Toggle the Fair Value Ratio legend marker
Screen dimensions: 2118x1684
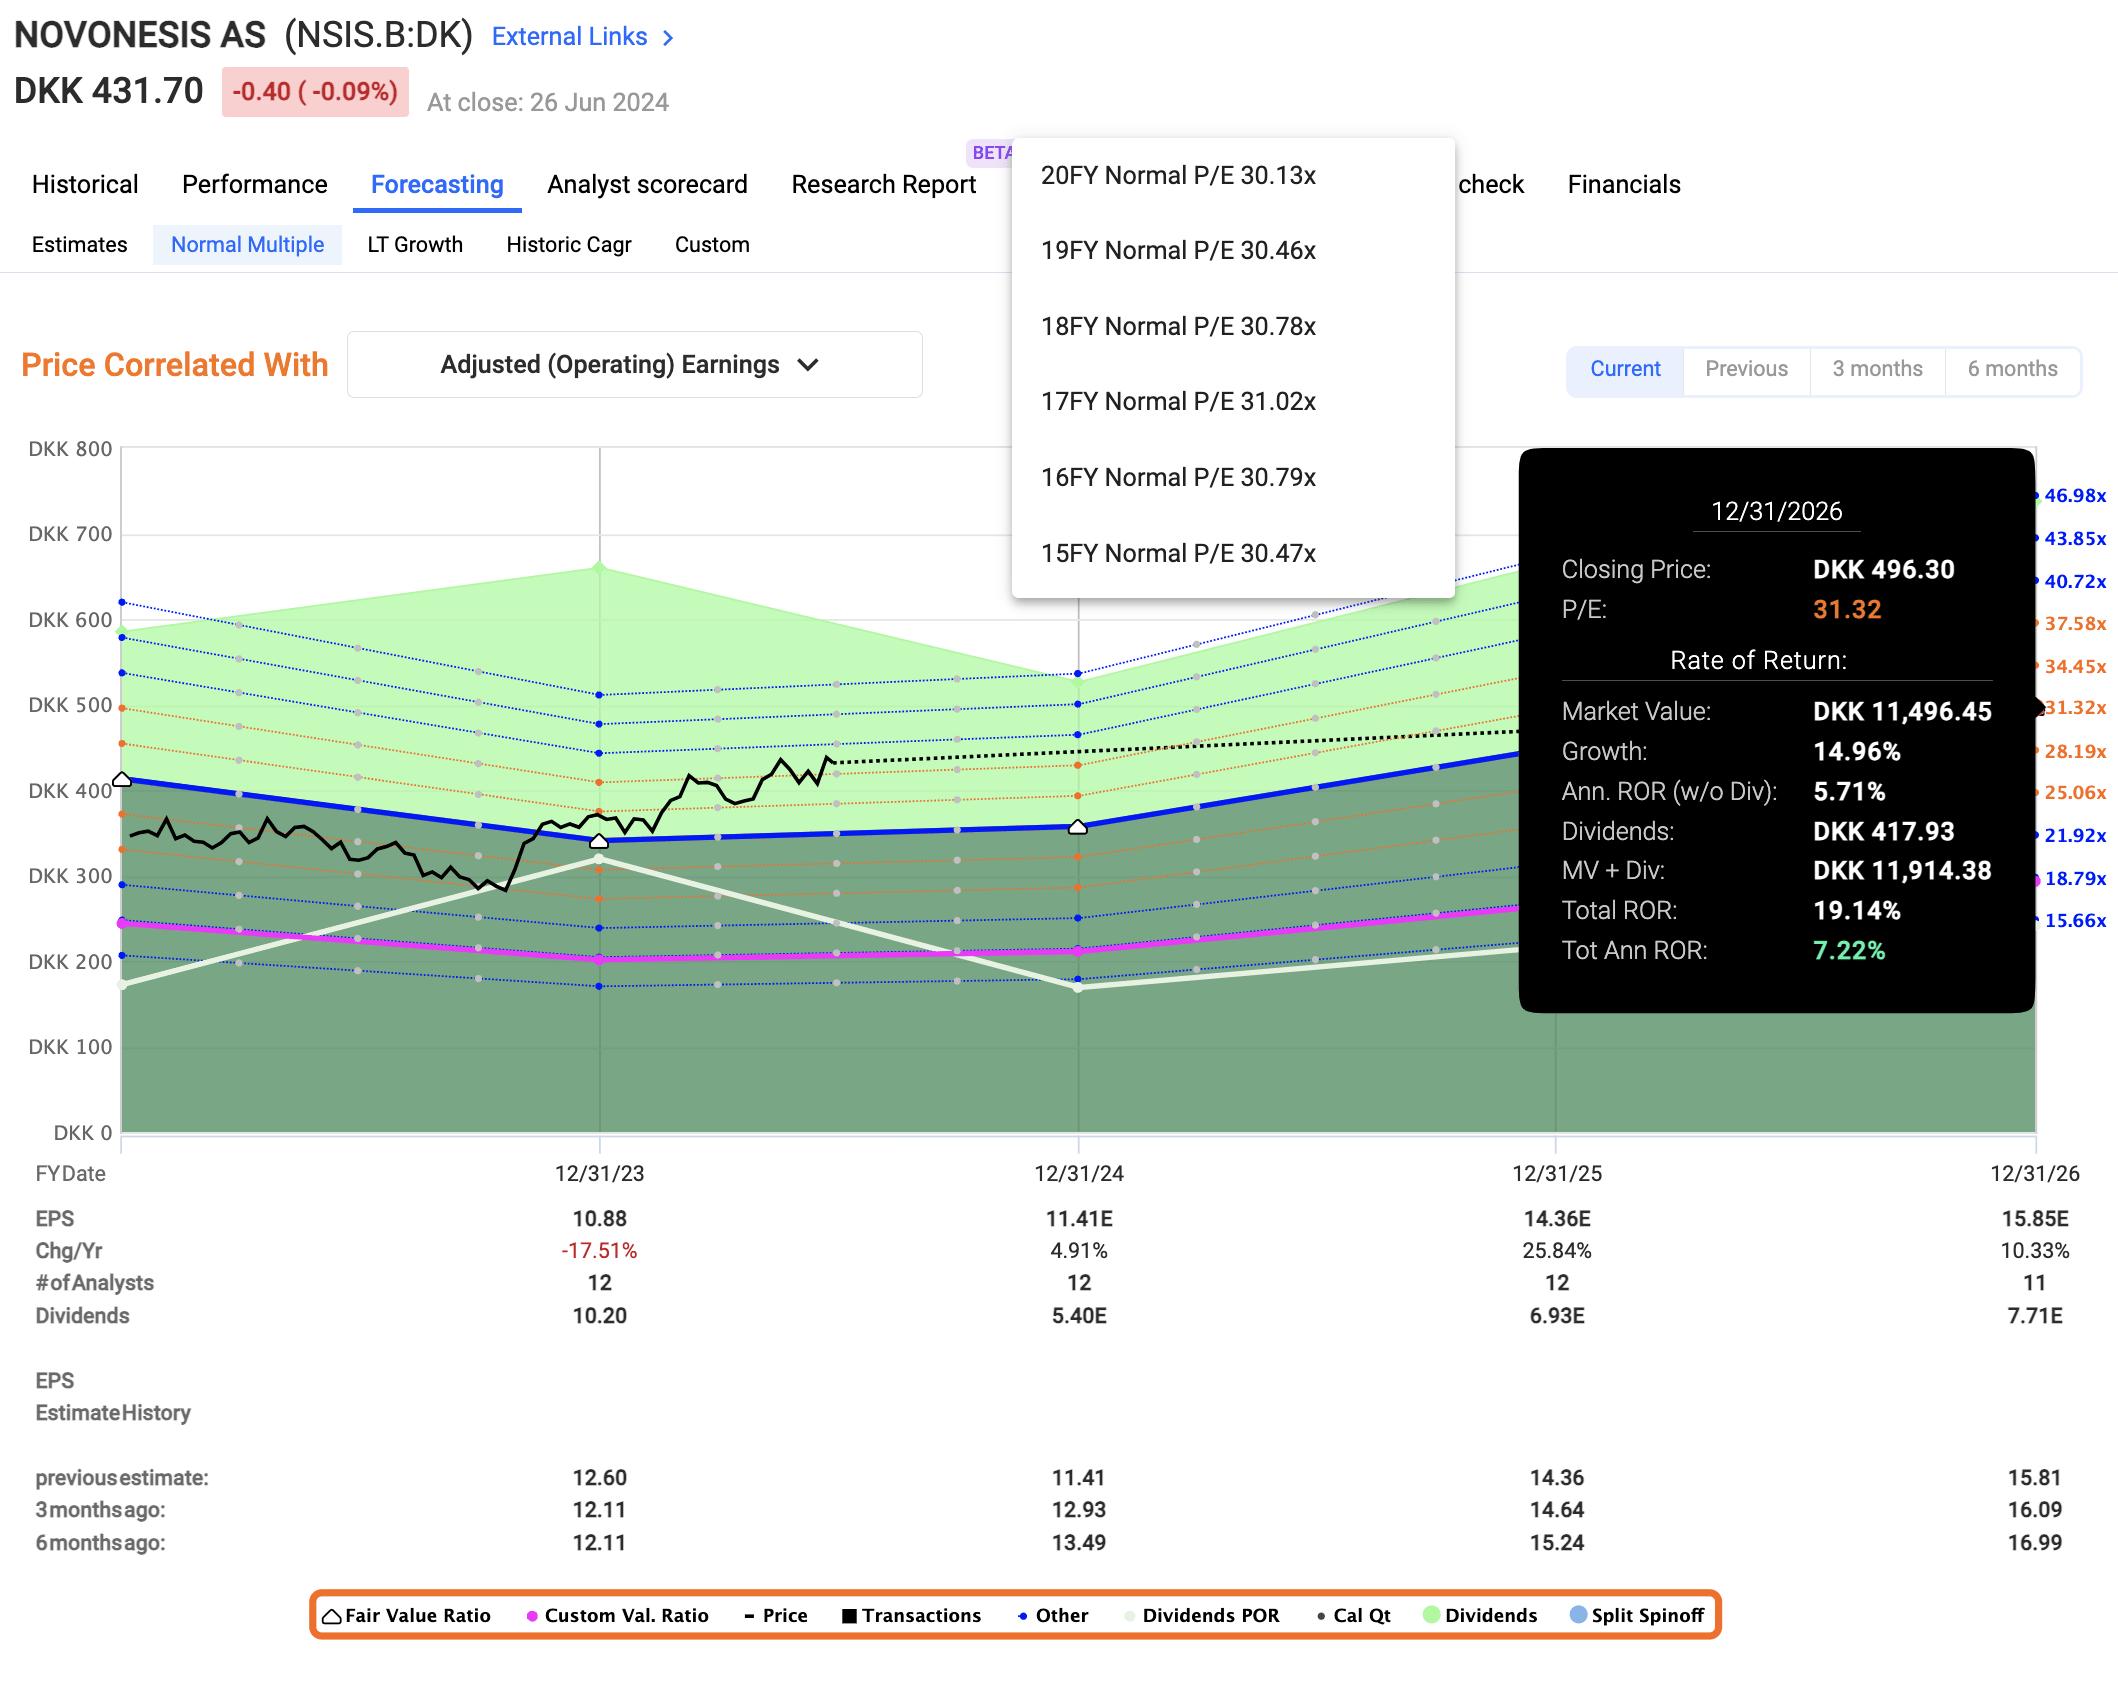407,1615
